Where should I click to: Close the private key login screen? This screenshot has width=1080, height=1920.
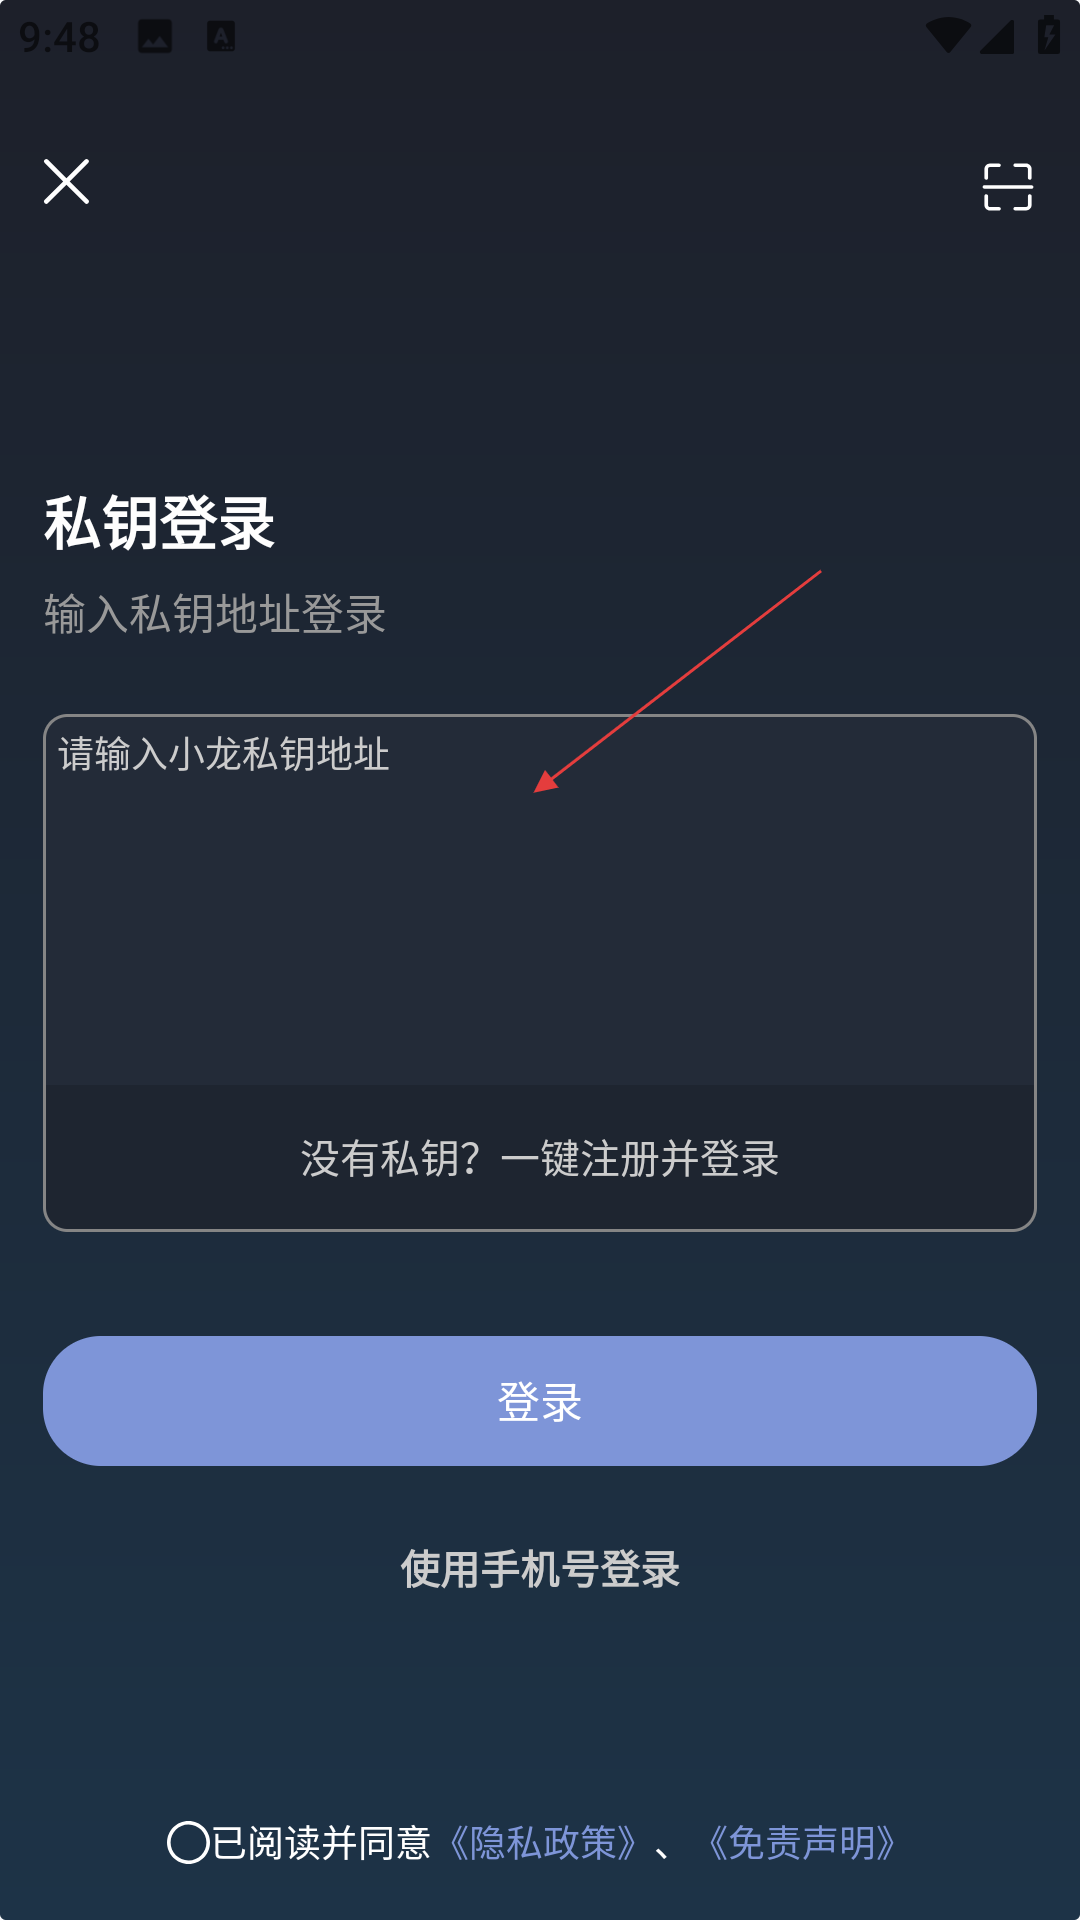tap(66, 182)
